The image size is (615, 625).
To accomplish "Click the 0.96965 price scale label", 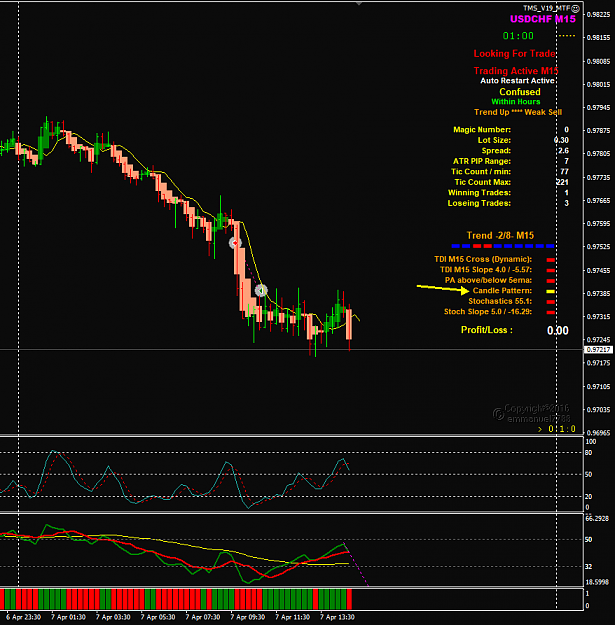I will (599, 432).
